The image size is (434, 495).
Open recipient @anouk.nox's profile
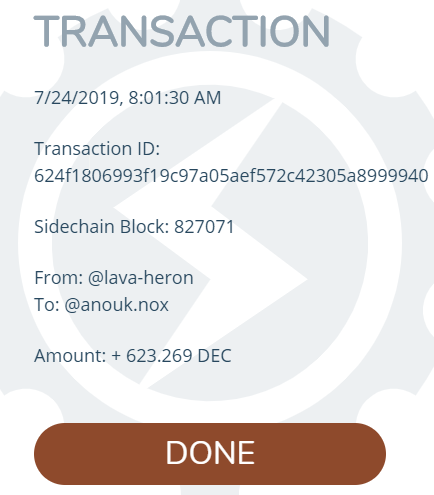tap(116, 304)
